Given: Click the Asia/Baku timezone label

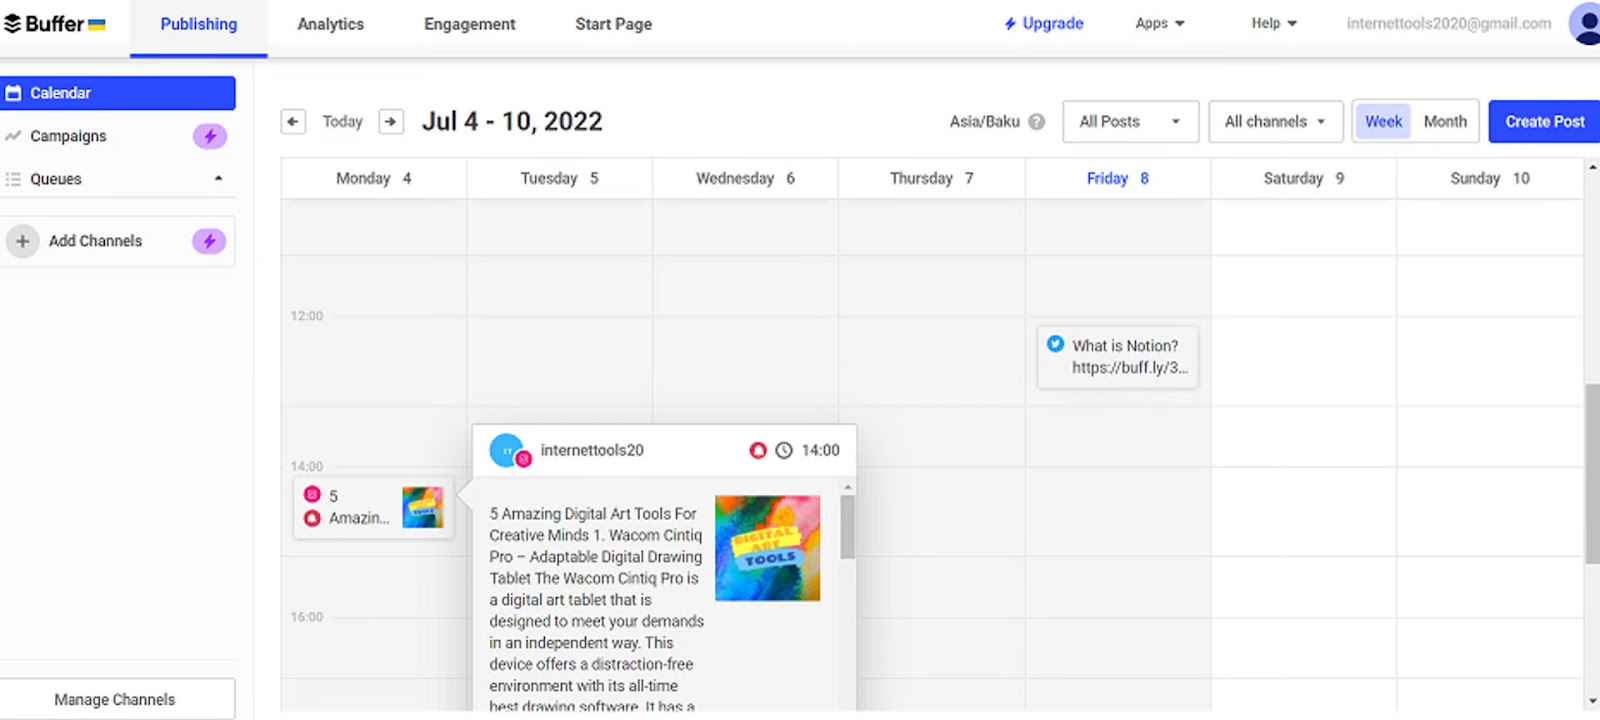Looking at the screenshot, I should pos(984,122).
